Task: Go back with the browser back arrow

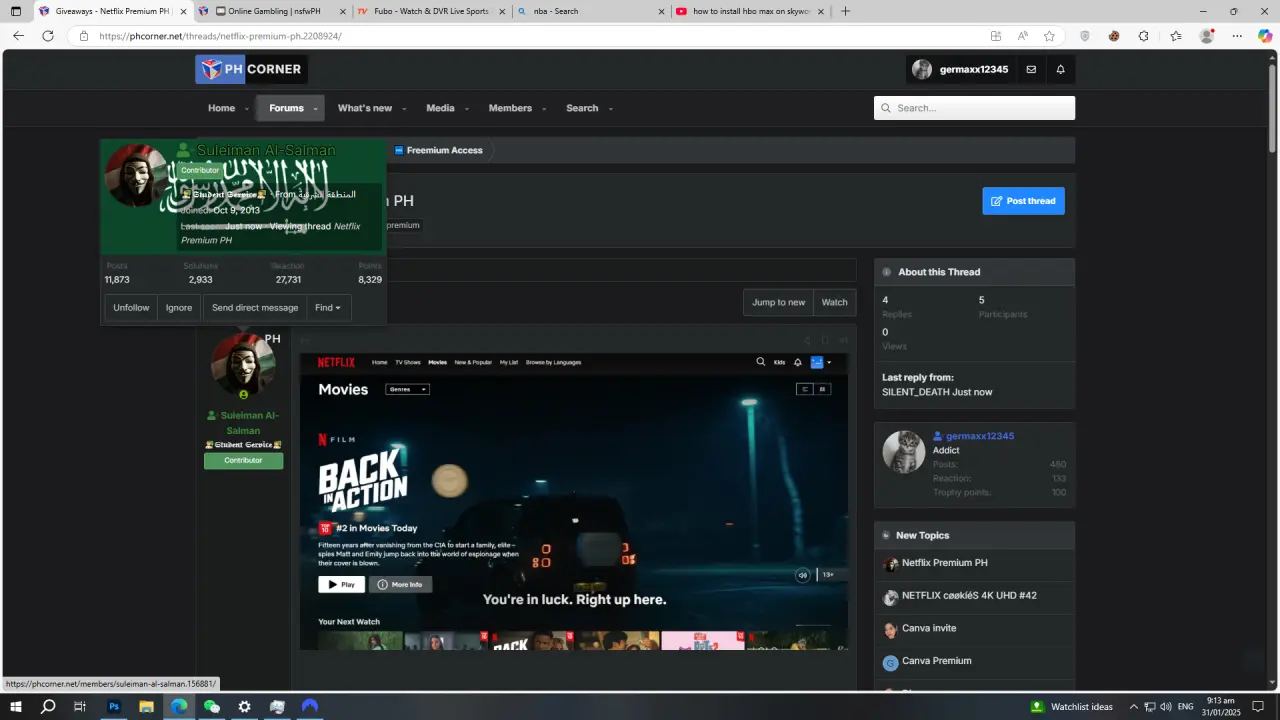Action: pyautogui.click(x=18, y=36)
